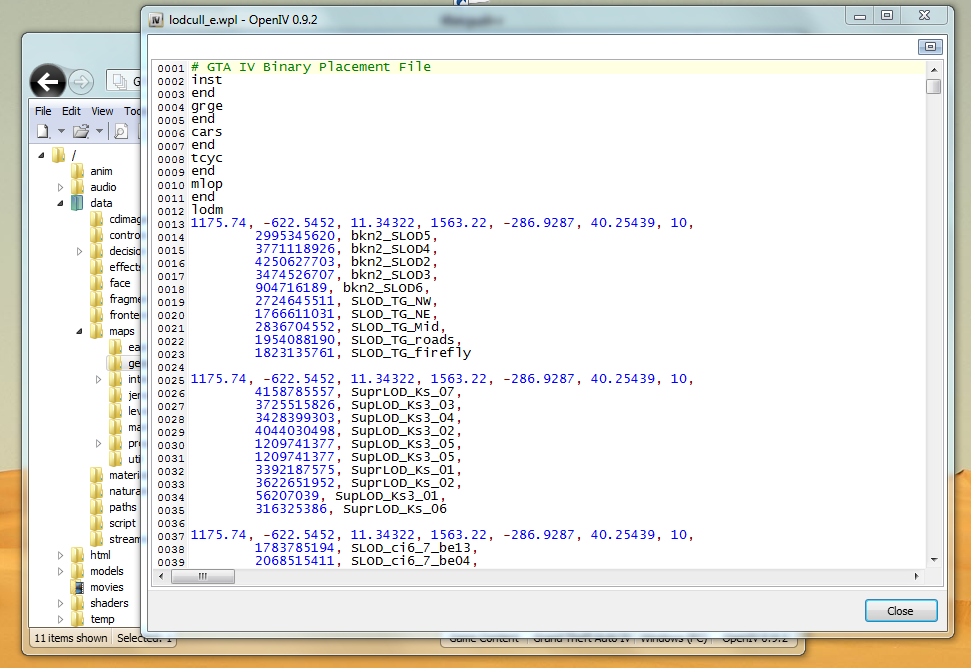Click the Back navigation arrow
The image size is (971, 668).
click(48, 83)
